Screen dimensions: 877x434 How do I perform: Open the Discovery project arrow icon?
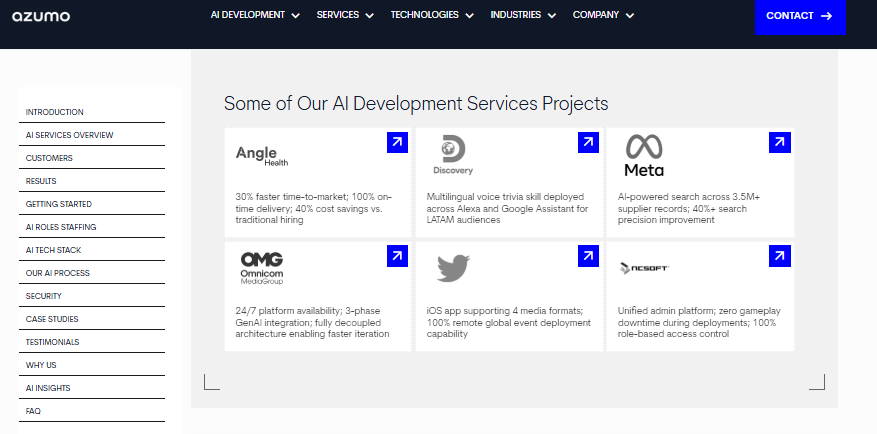[588, 142]
